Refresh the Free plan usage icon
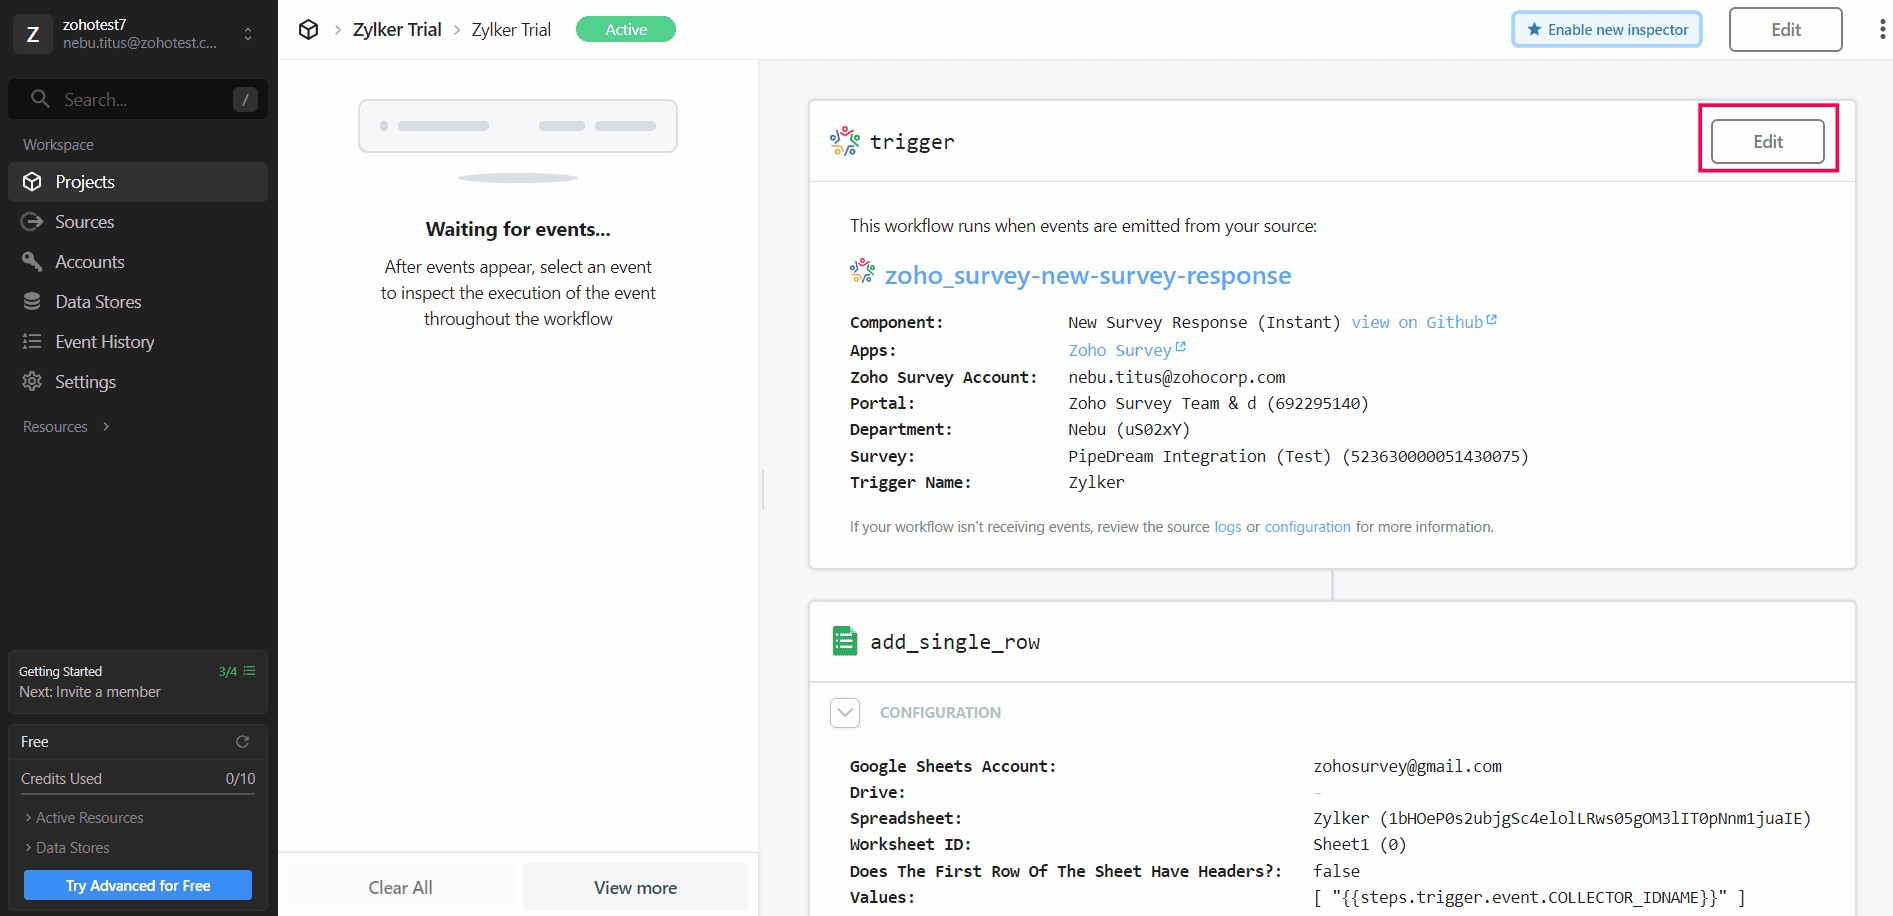The height and width of the screenshot is (916, 1893). [242, 742]
